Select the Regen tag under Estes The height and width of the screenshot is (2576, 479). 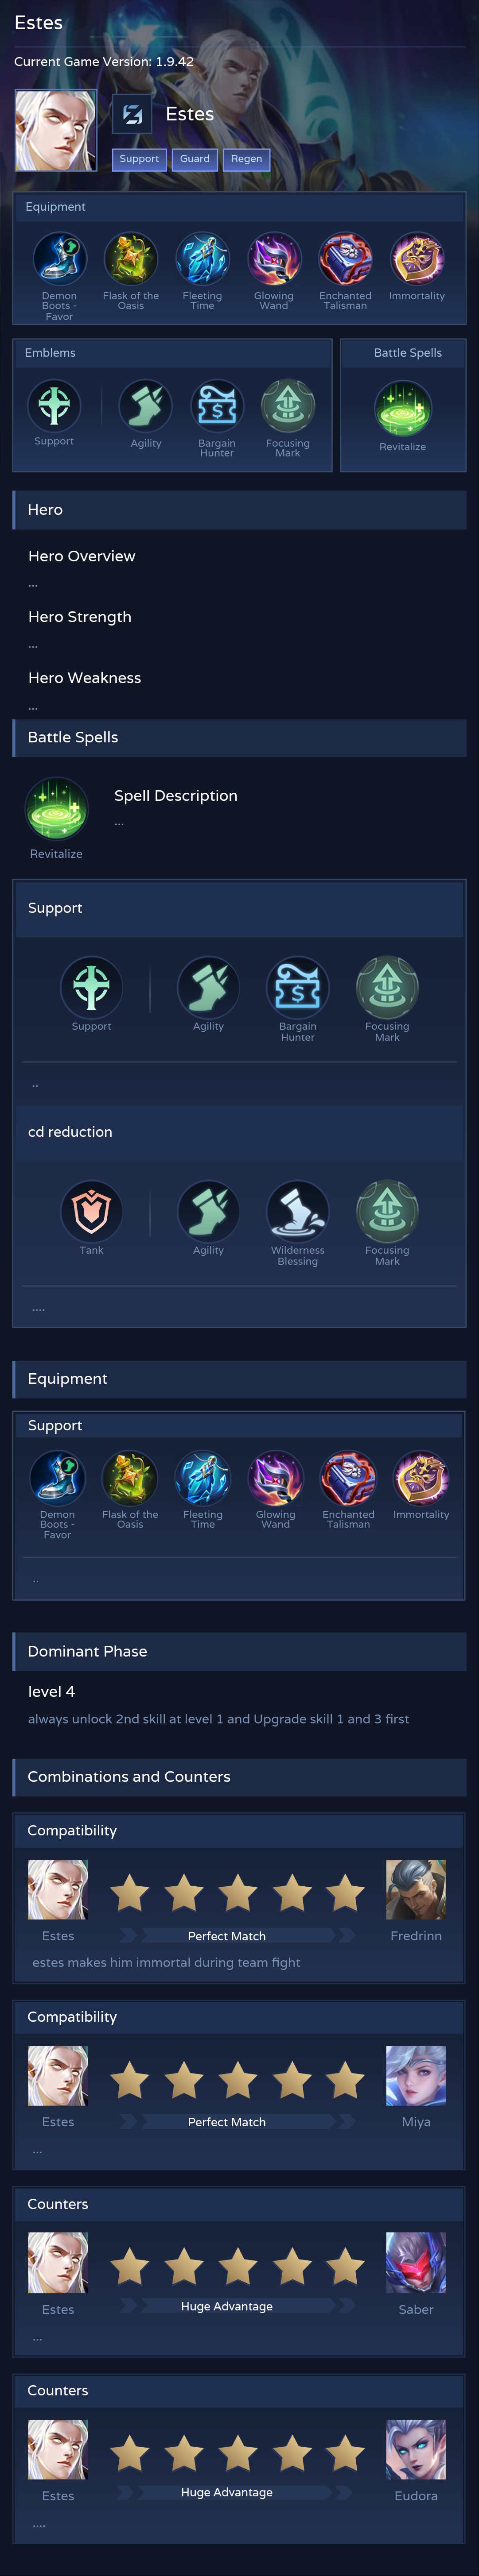(247, 159)
